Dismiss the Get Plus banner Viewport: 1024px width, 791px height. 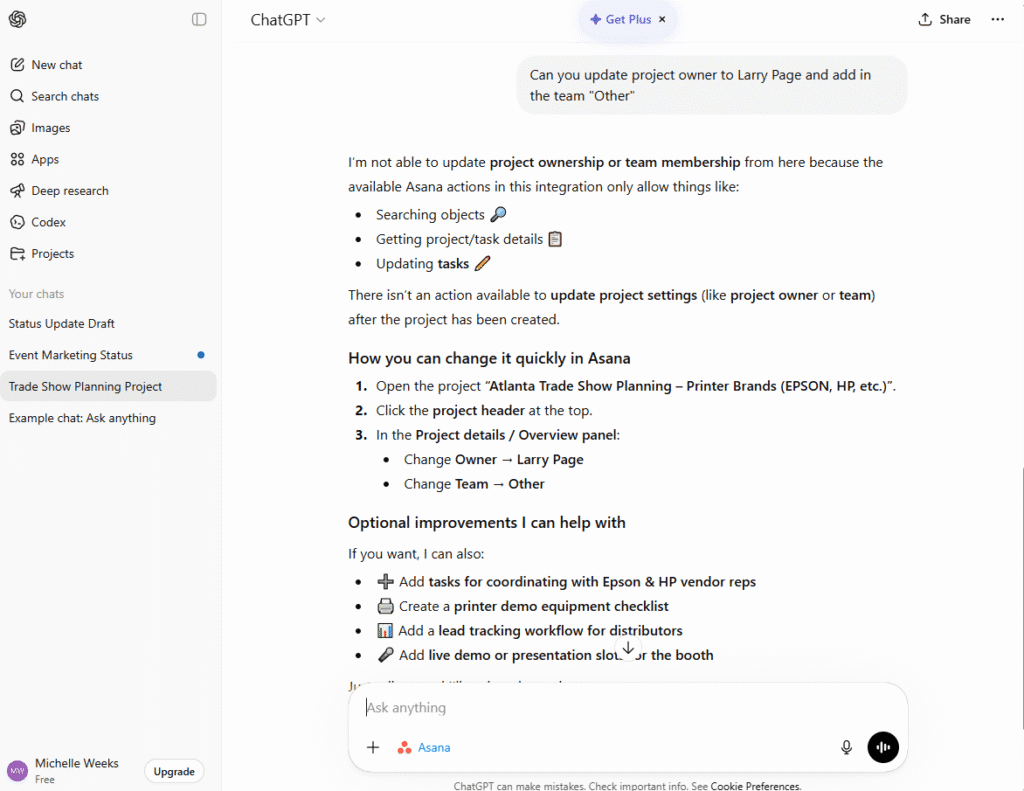click(662, 18)
